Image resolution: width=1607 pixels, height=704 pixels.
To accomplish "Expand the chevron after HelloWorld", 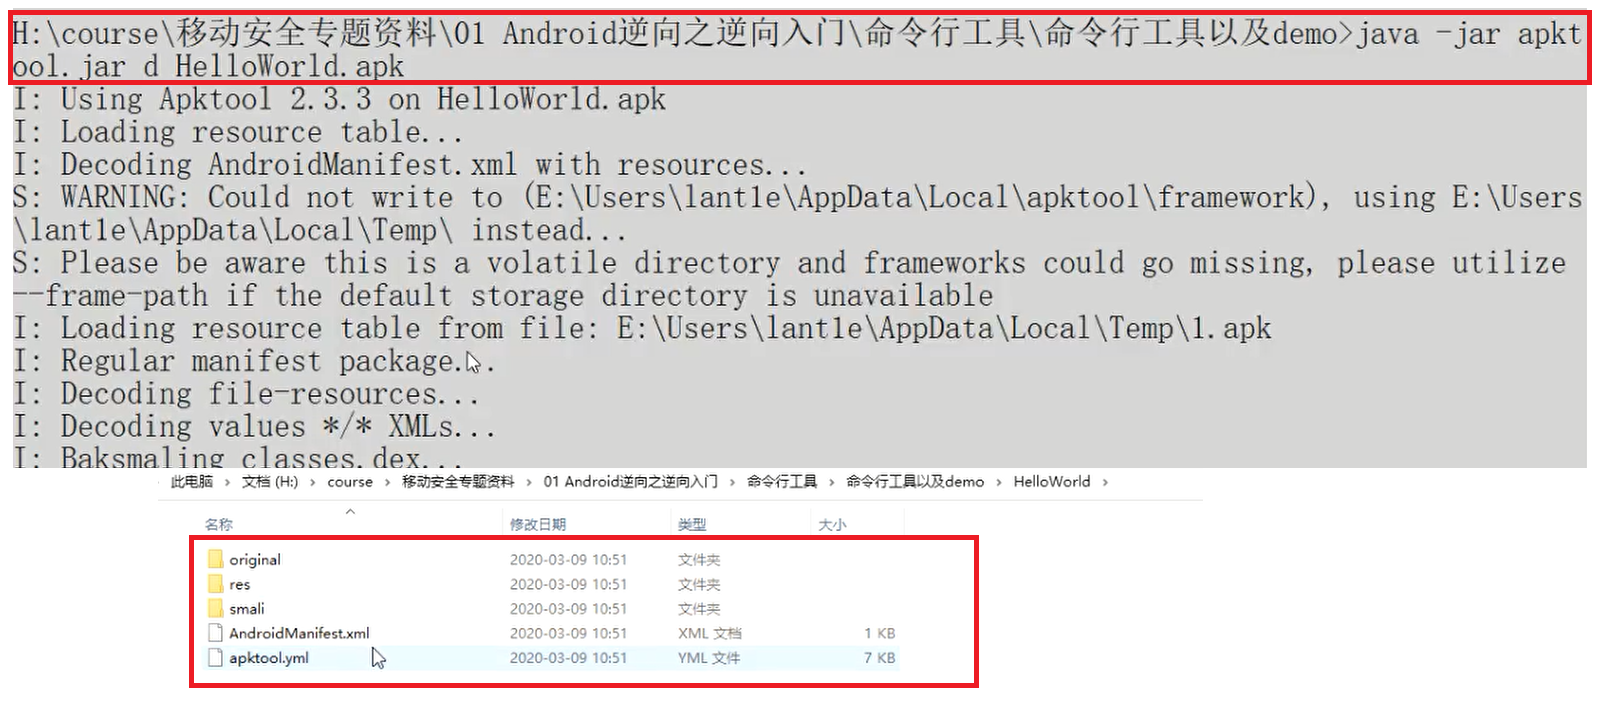I will [x=1105, y=482].
